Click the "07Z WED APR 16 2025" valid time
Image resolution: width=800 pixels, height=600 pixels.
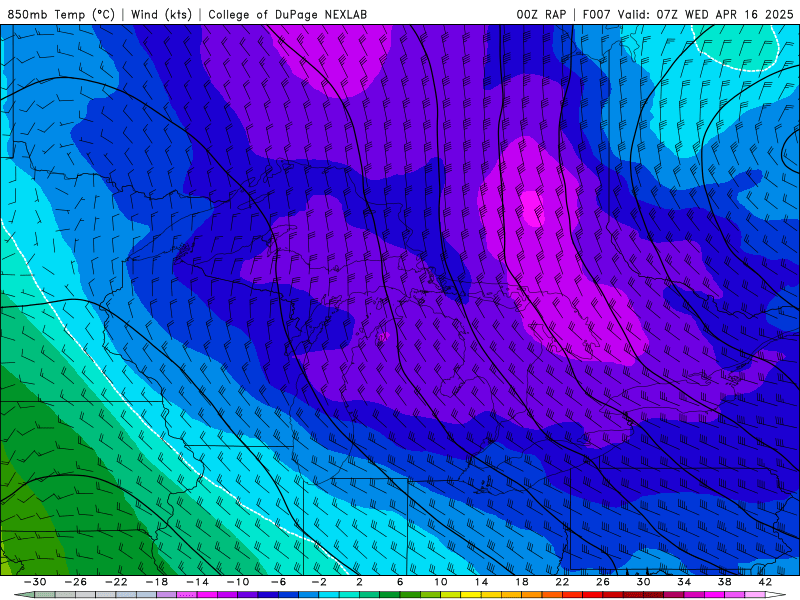pyautogui.click(x=724, y=14)
